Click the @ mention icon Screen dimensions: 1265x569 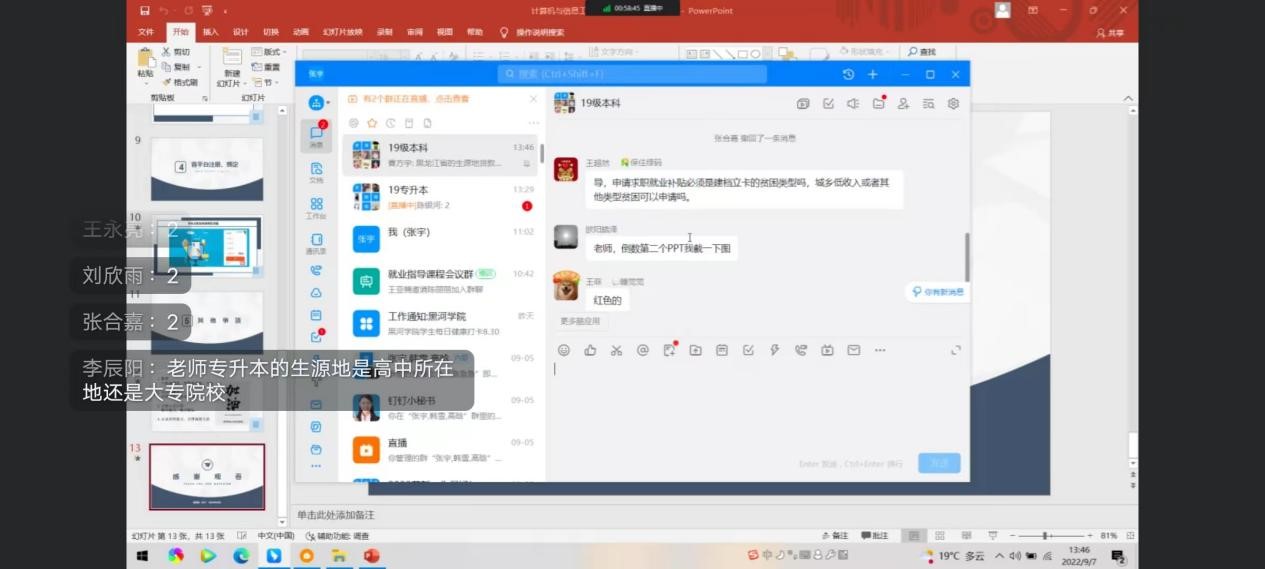coord(643,350)
